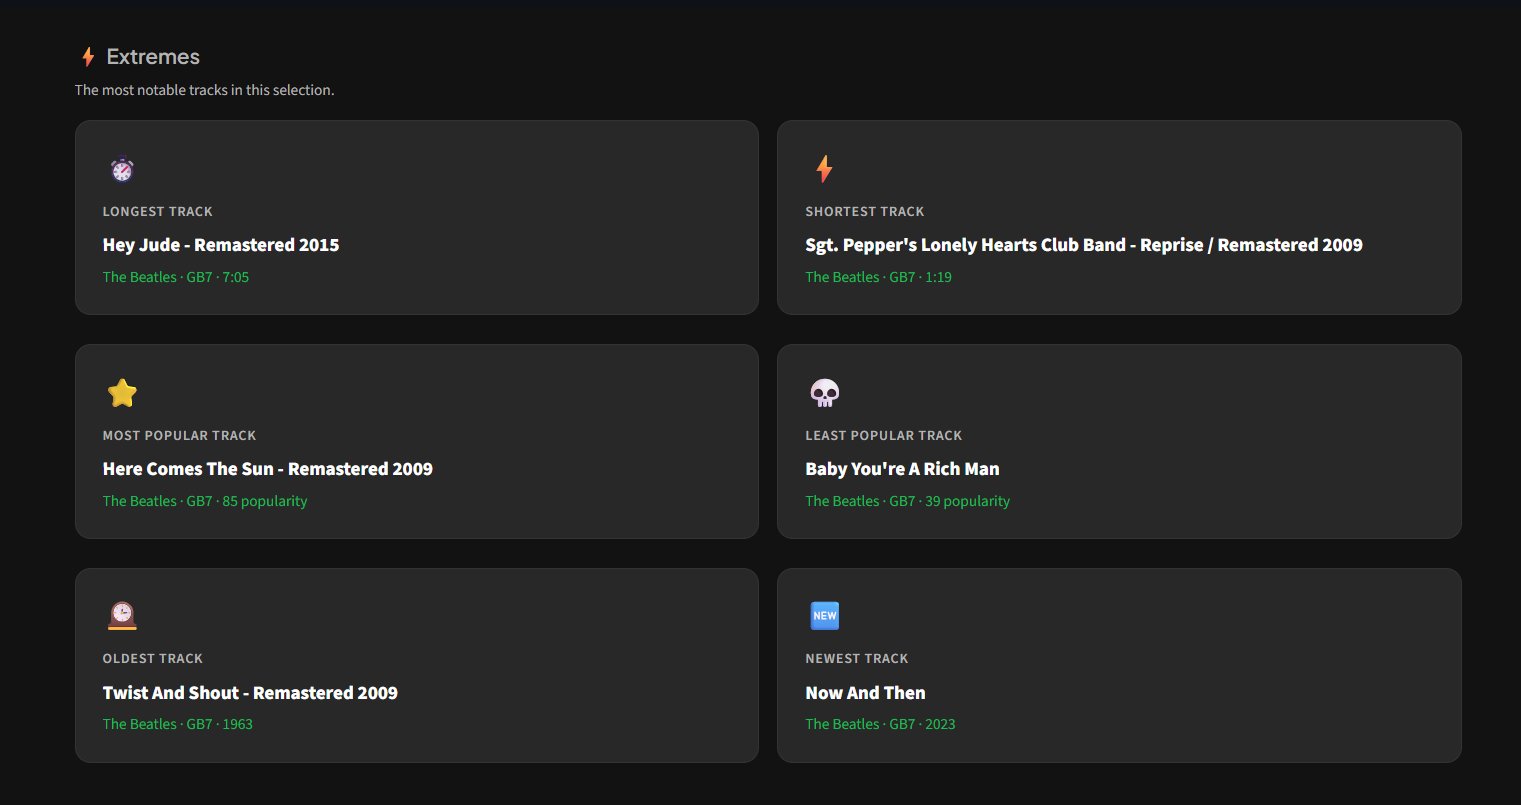The image size is (1521, 805).
Task: Click the mantel clock icon for Oldest Track
Action: 122,616
